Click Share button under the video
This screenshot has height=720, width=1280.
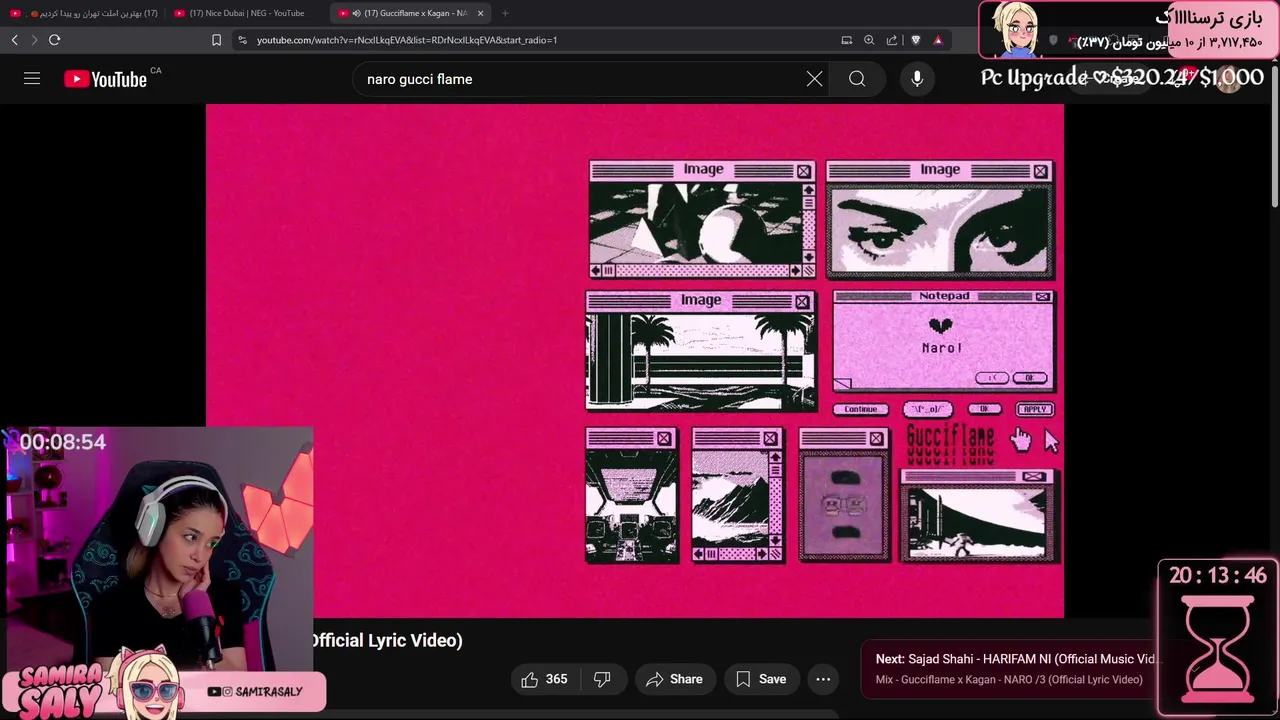click(x=675, y=679)
